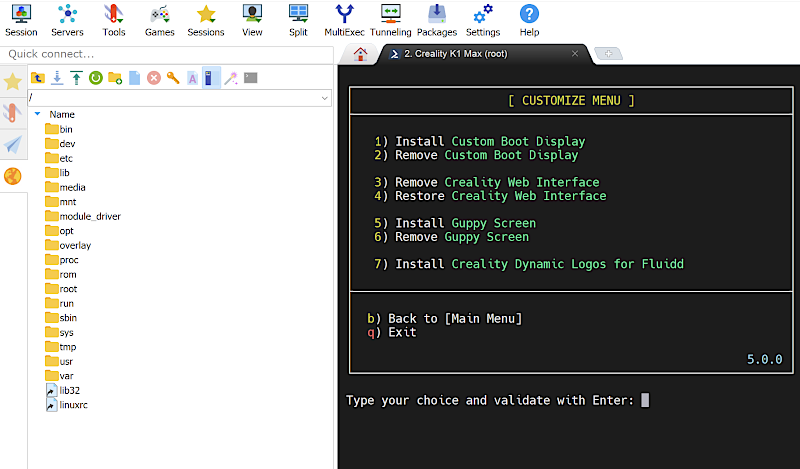This screenshot has height=469, width=800.
Task: Create a new file in SFTP browser
Action: [x=135, y=78]
